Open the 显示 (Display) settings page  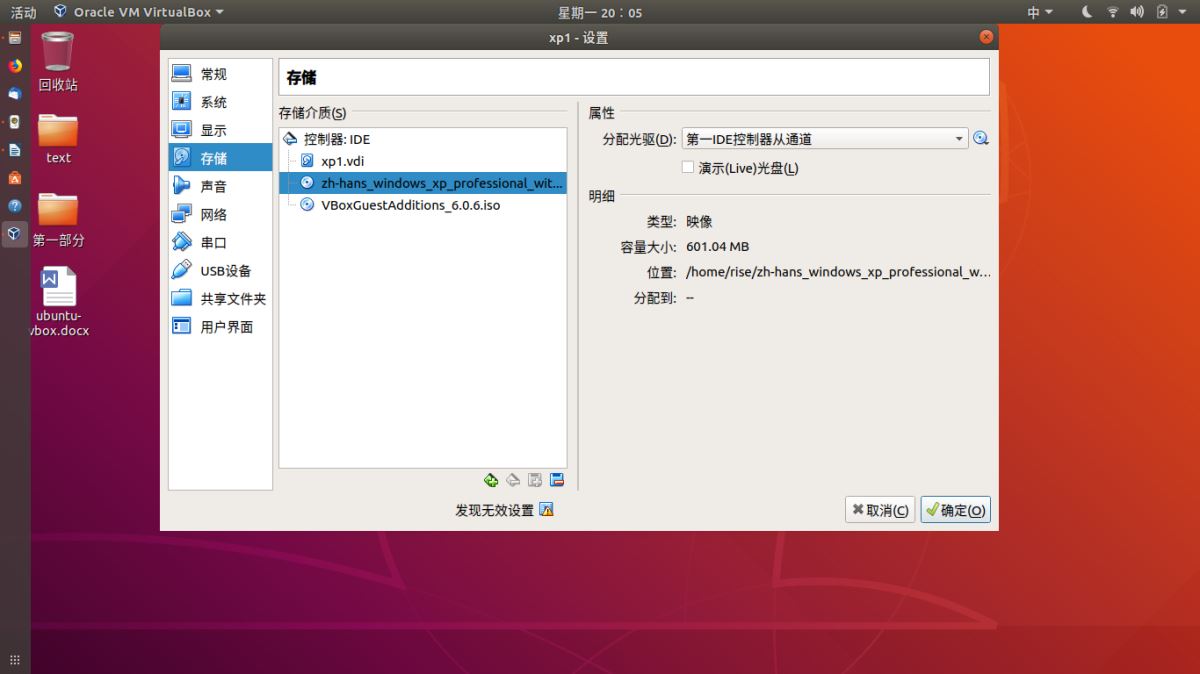[220, 130]
